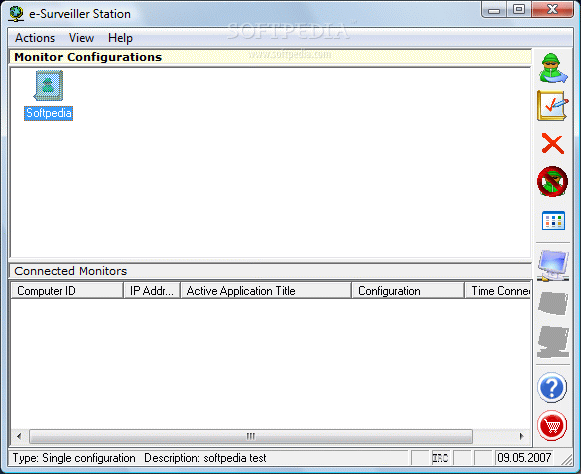The width and height of the screenshot is (581, 474).
Task: Click the left arrow of the horizontal scrollbar
Action: coord(19,436)
